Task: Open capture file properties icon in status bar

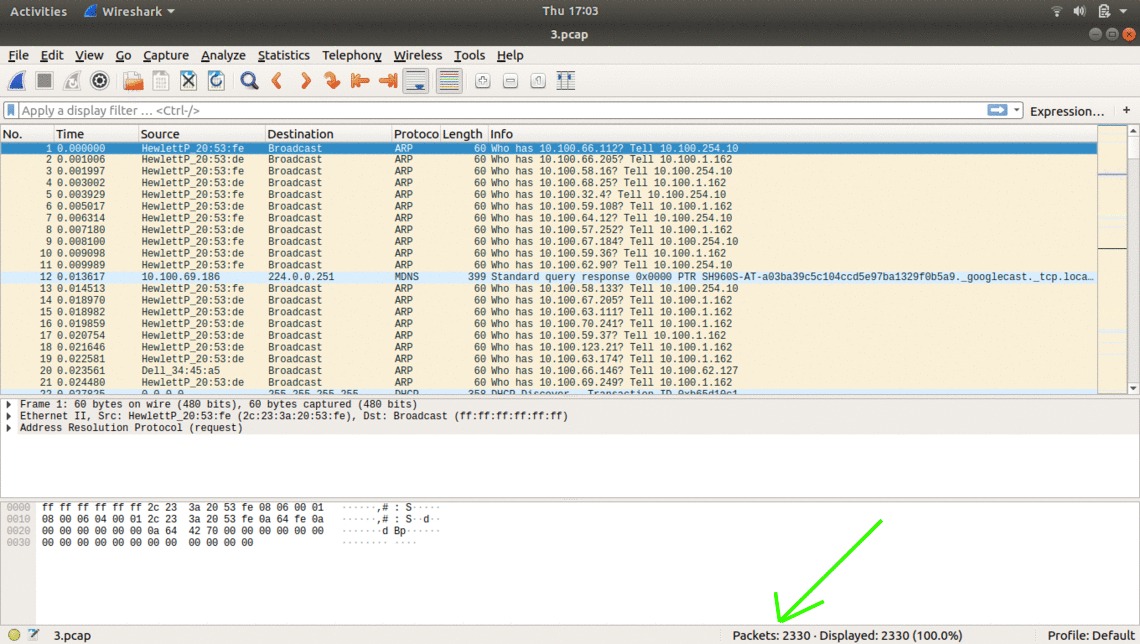Action: pyautogui.click(x=33, y=635)
